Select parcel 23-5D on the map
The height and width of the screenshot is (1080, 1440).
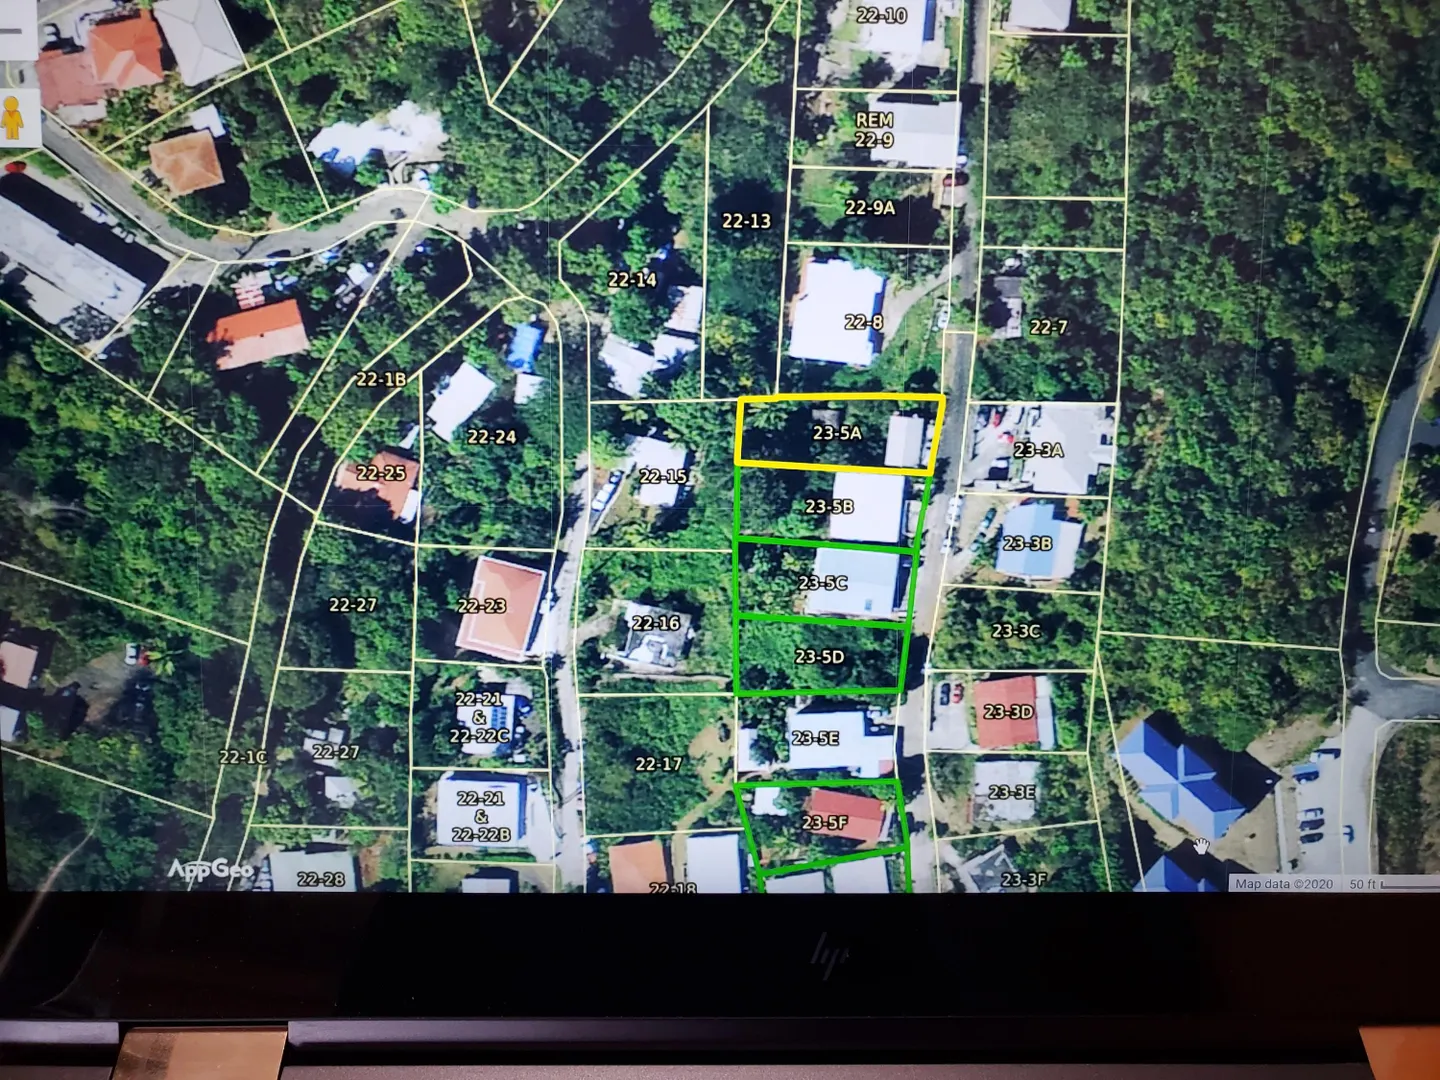pos(819,656)
